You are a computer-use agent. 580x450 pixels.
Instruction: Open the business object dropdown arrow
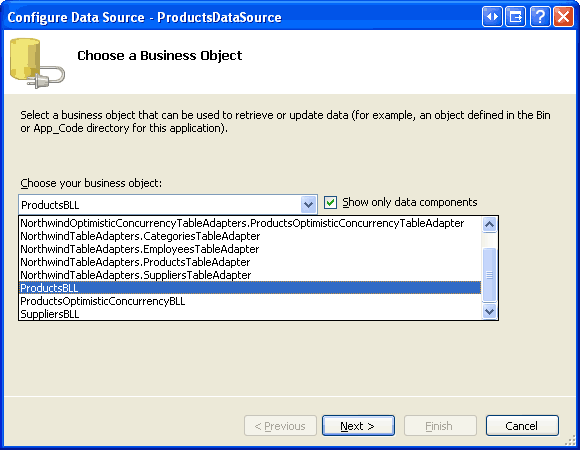point(308,204)
